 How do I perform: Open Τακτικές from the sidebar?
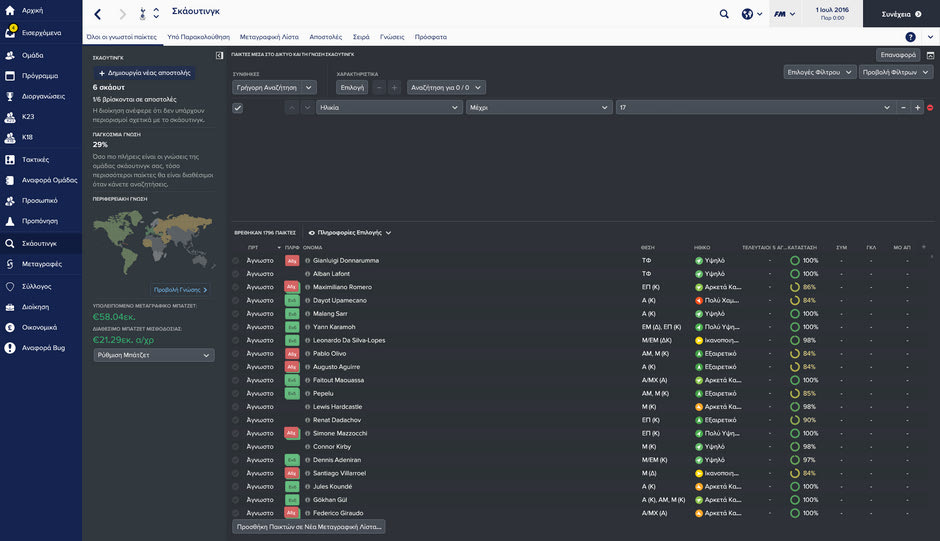35,159
